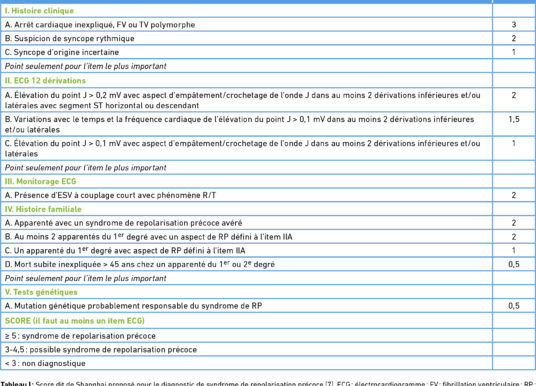The width and height of the screenshot is (536, 386).
Task: Click the 'V. Tests génétiques' section heading
Action: coord(41,292)
